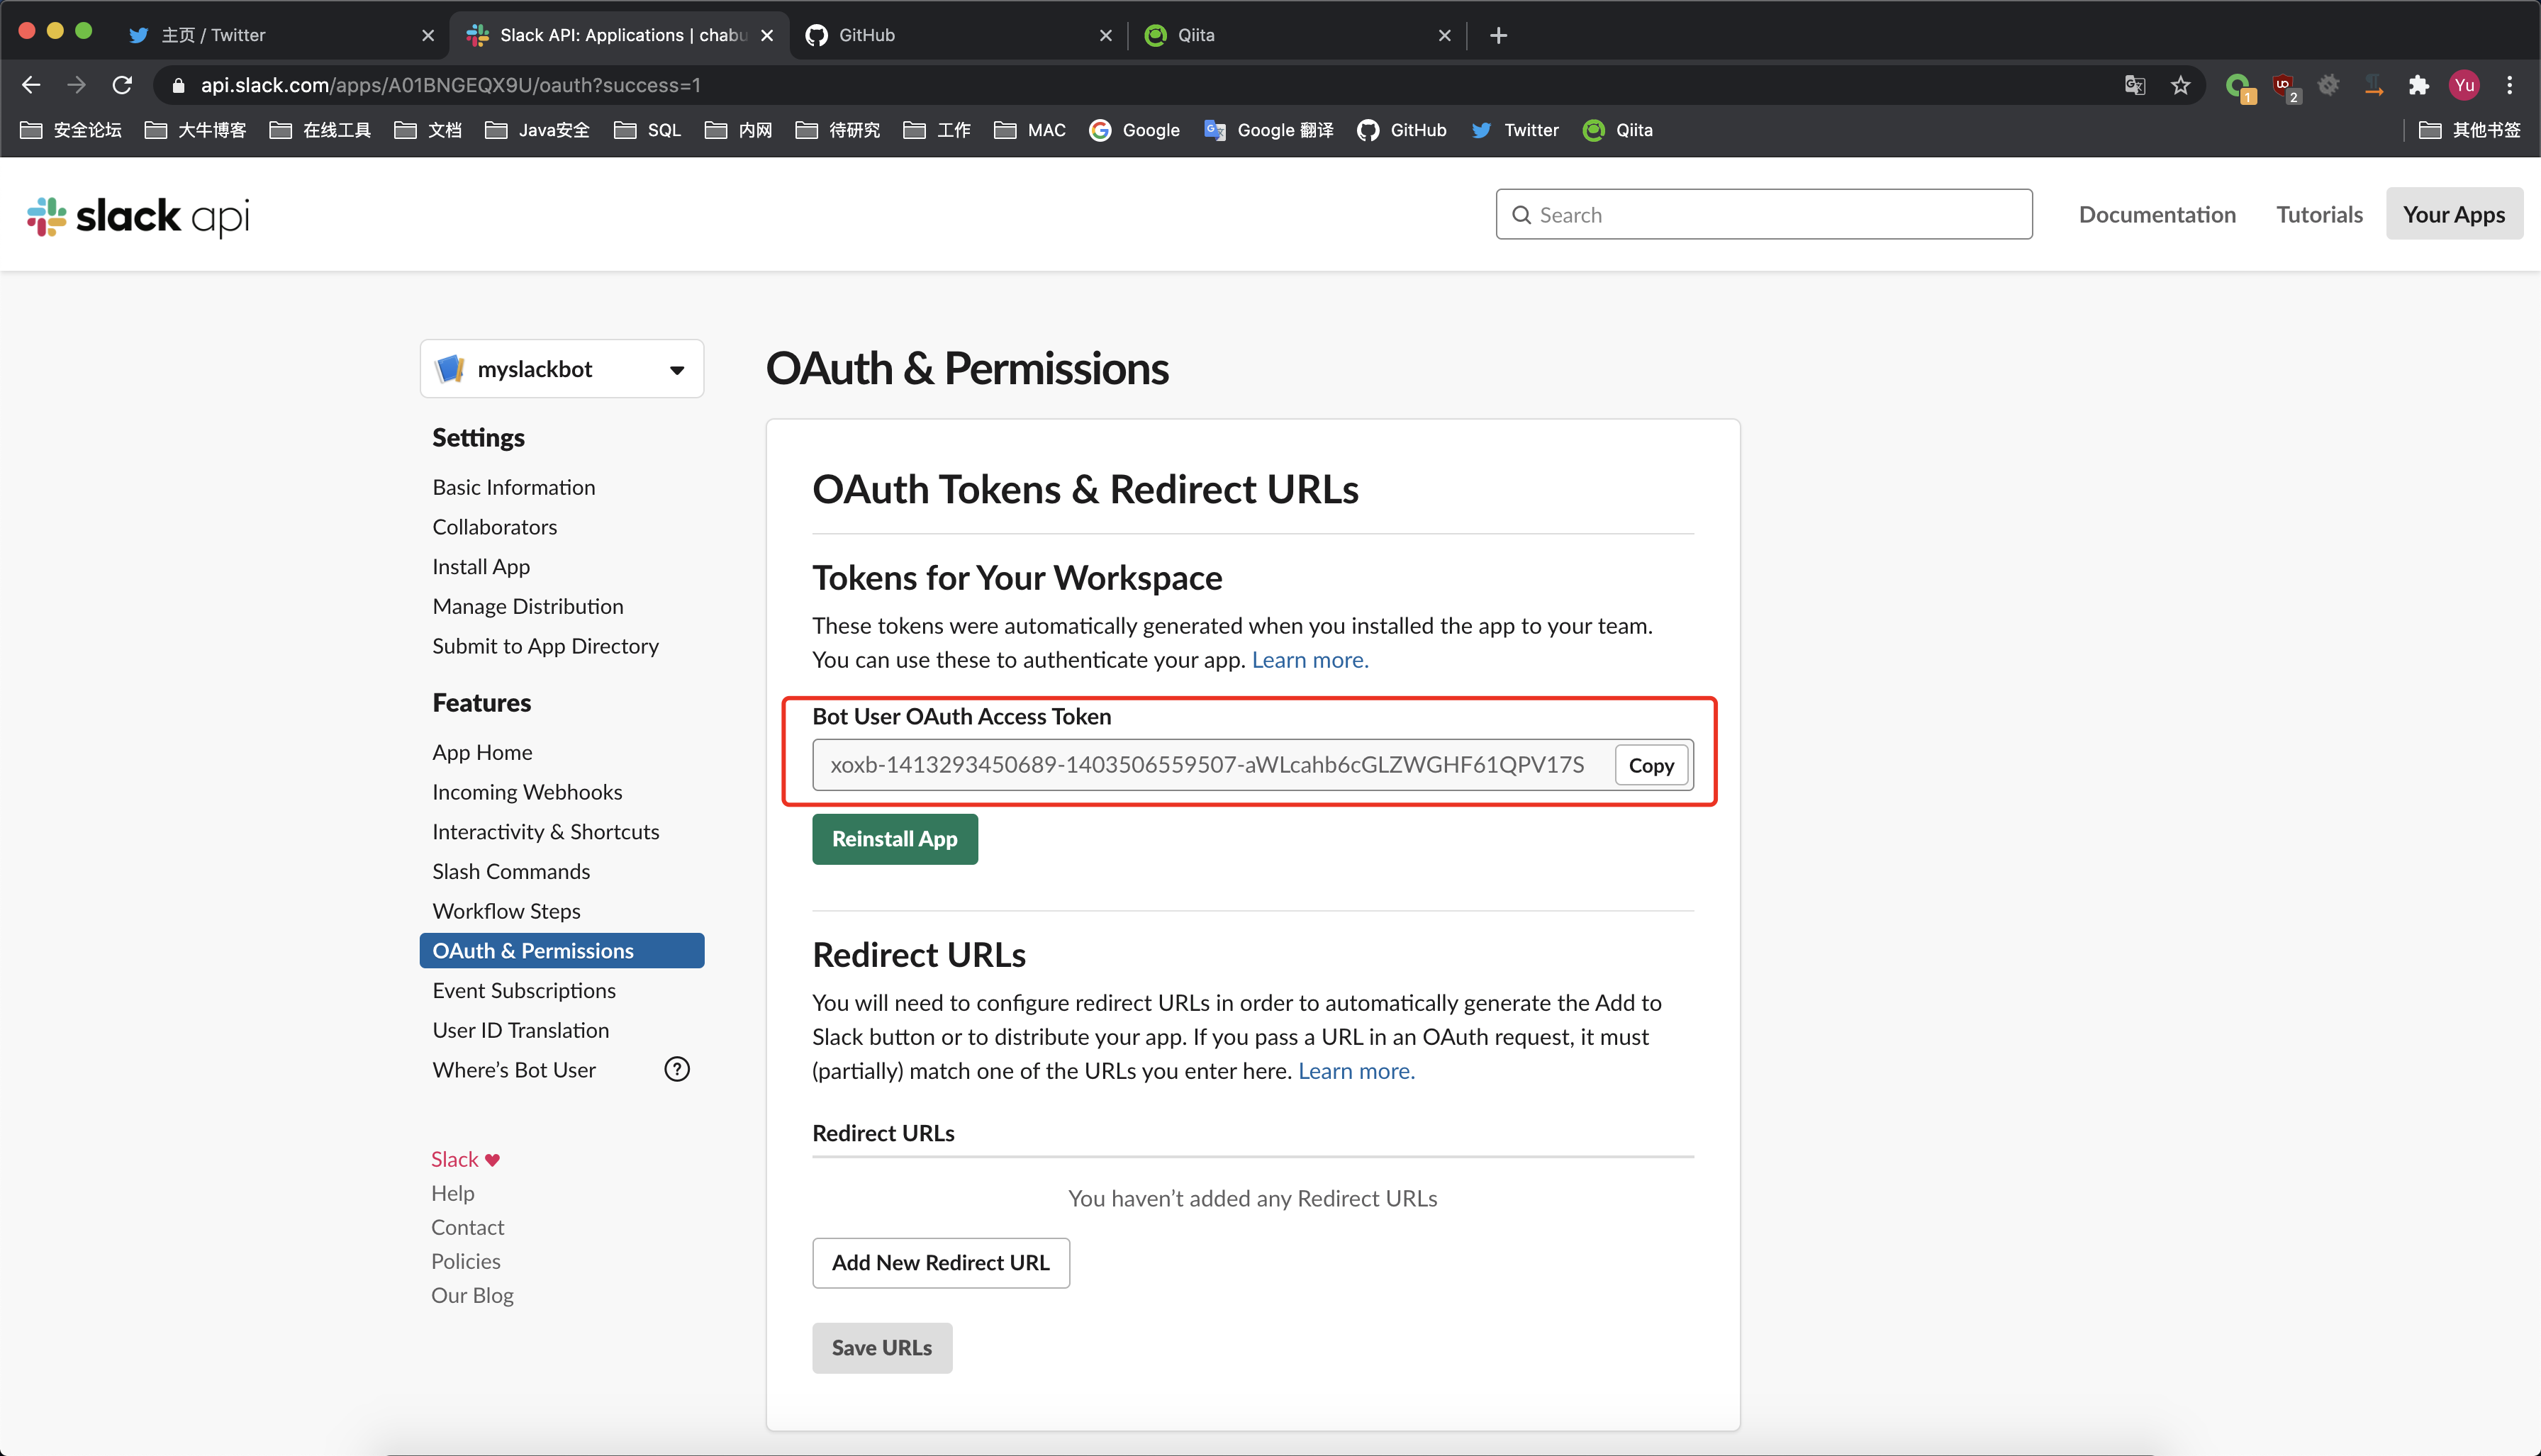
Task: Click the lock icon in address bar
Action: [x=178, y=86]
